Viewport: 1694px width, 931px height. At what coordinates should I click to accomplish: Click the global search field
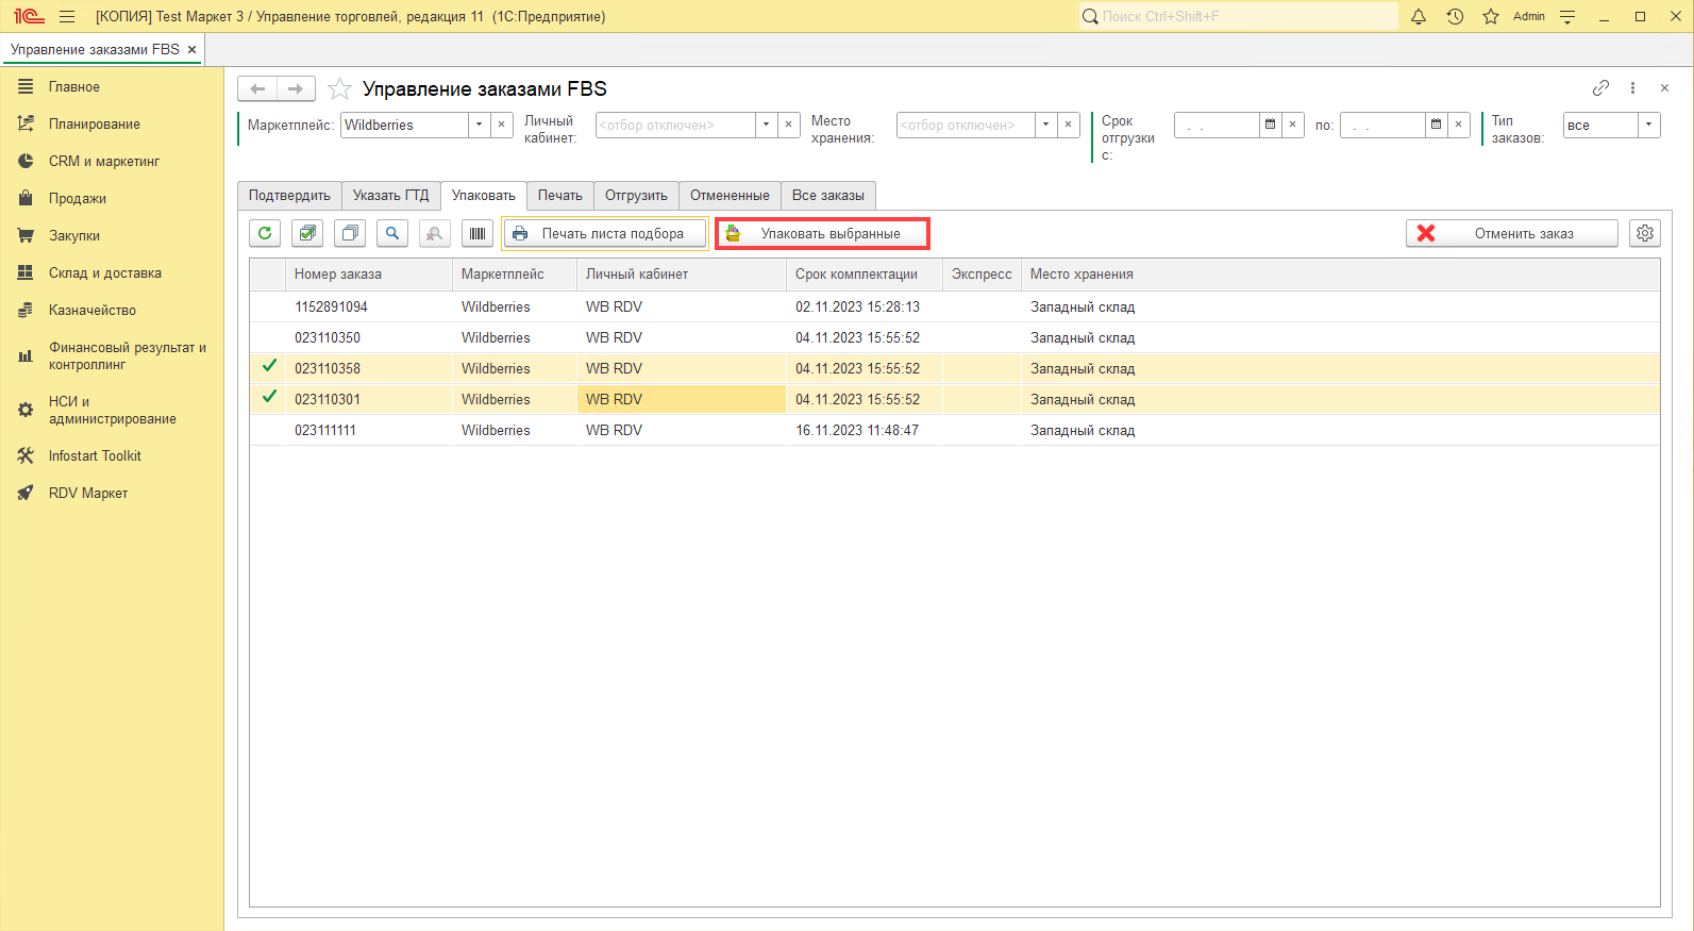1238,16
